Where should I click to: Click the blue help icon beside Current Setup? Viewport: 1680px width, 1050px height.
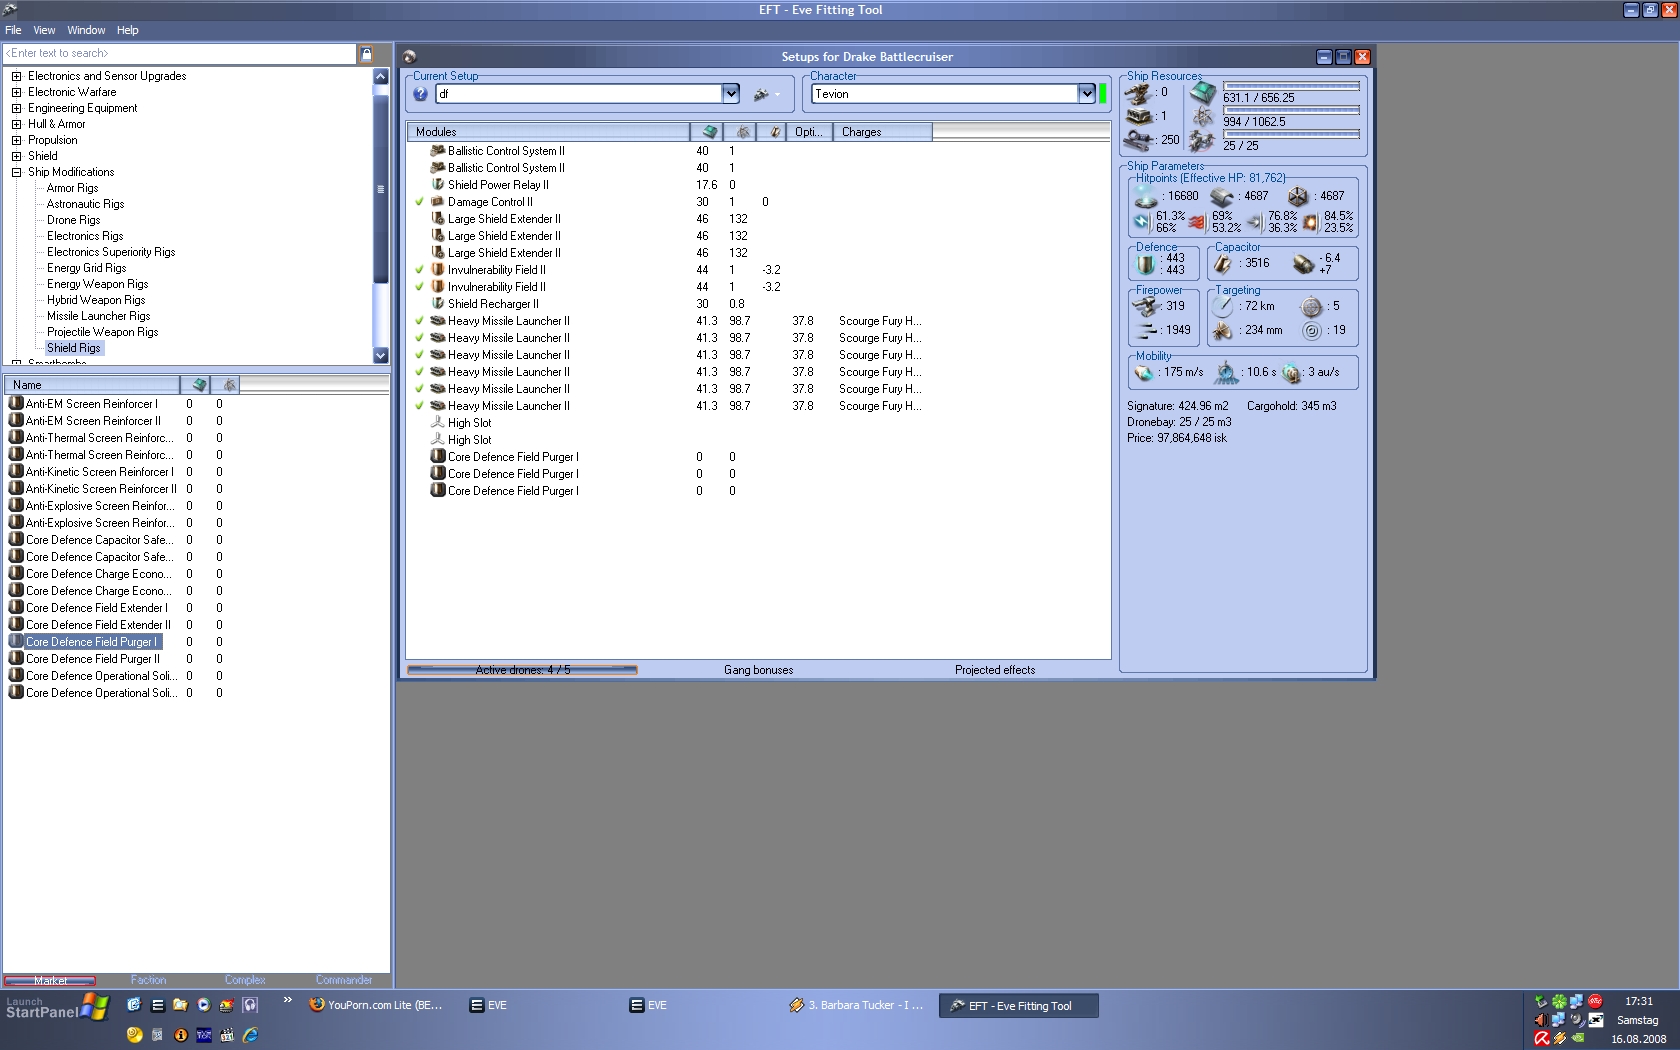421,94
